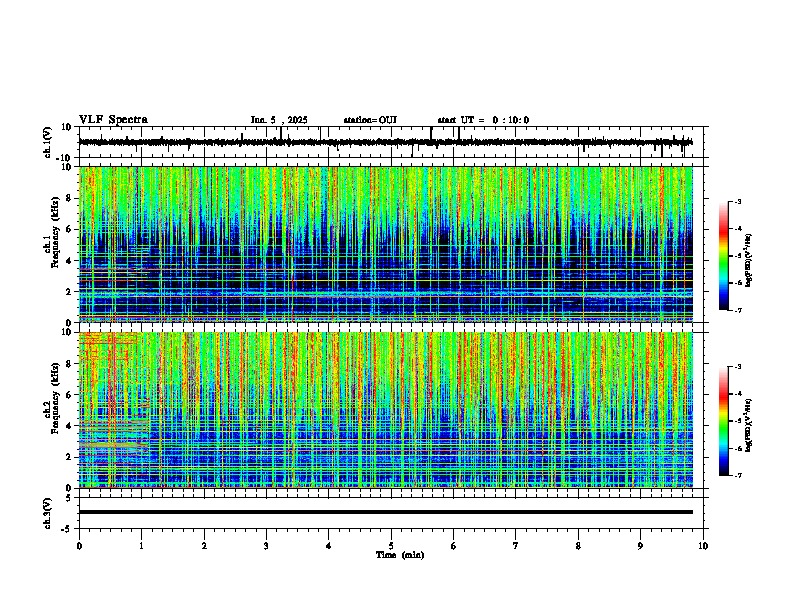Click the ch.2 spectrogram image
792x612 pixels.
[386, 410]
